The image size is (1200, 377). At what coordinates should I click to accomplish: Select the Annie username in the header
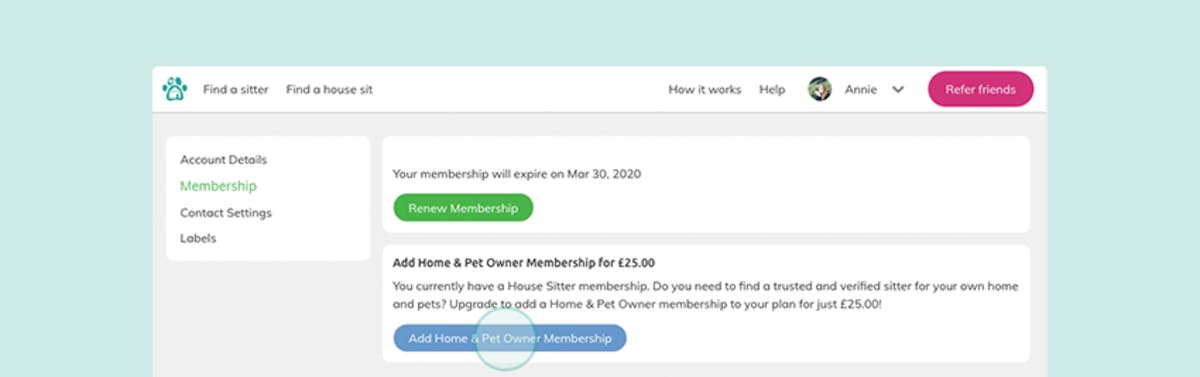(861, 89)
